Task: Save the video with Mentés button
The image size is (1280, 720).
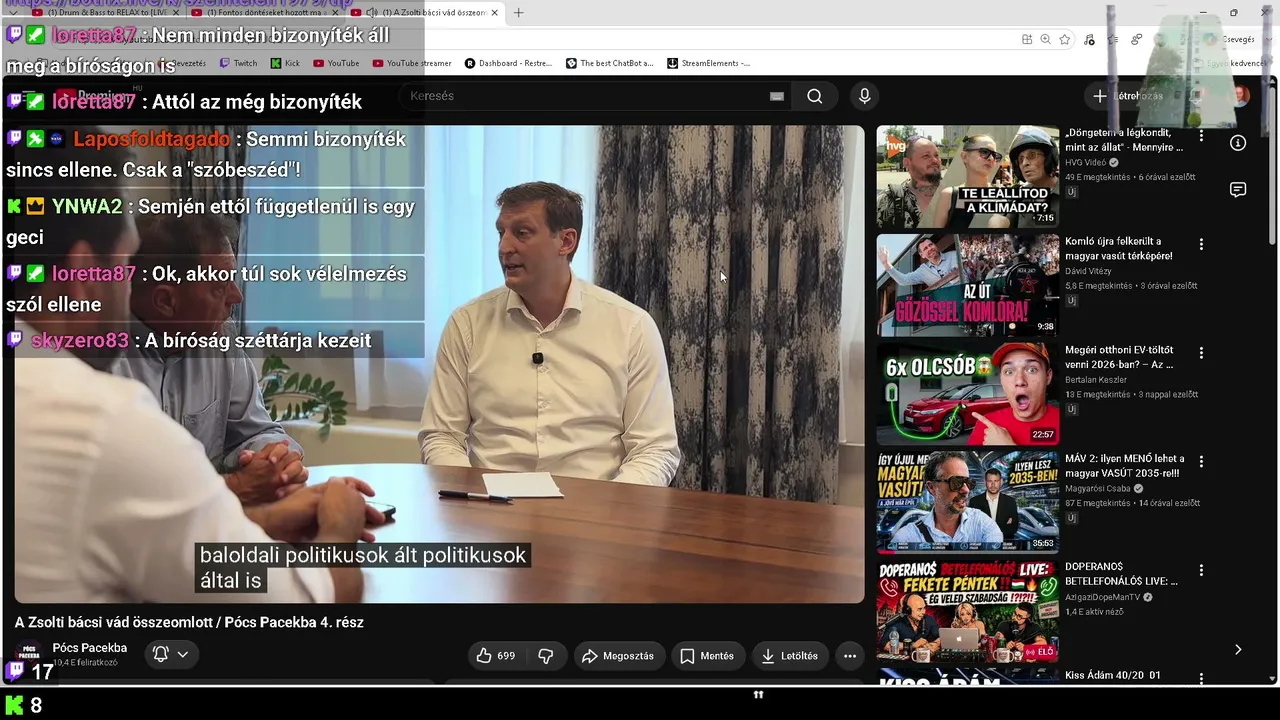Action: pyautogui.click(x=707, y=656)
